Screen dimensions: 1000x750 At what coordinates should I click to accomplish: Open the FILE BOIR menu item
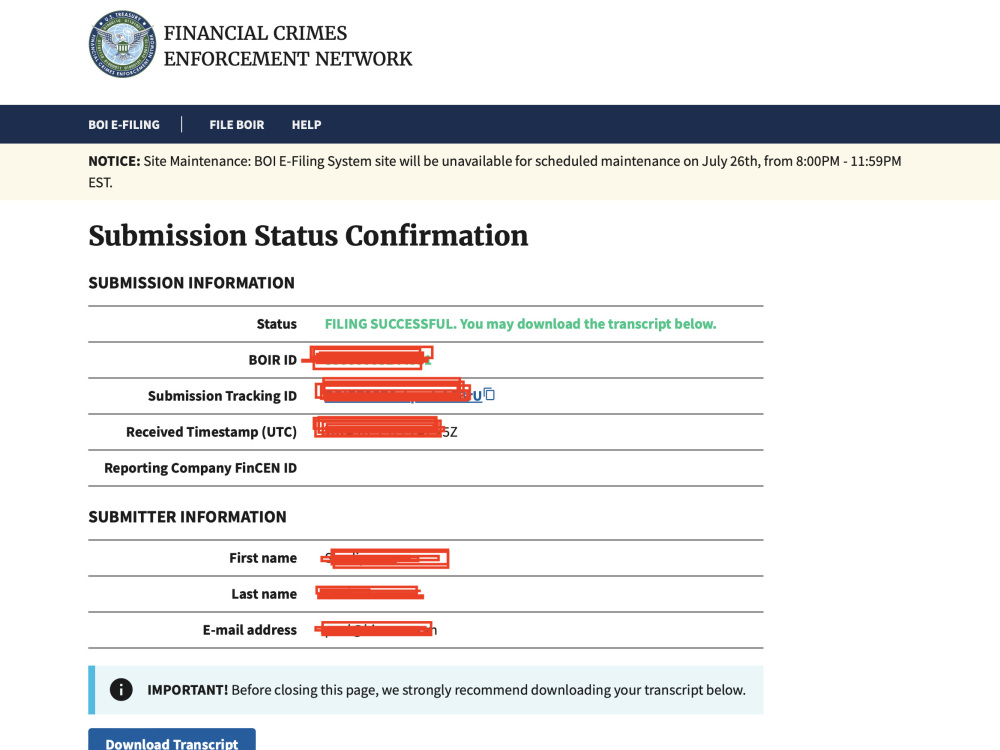coord(237,124)
